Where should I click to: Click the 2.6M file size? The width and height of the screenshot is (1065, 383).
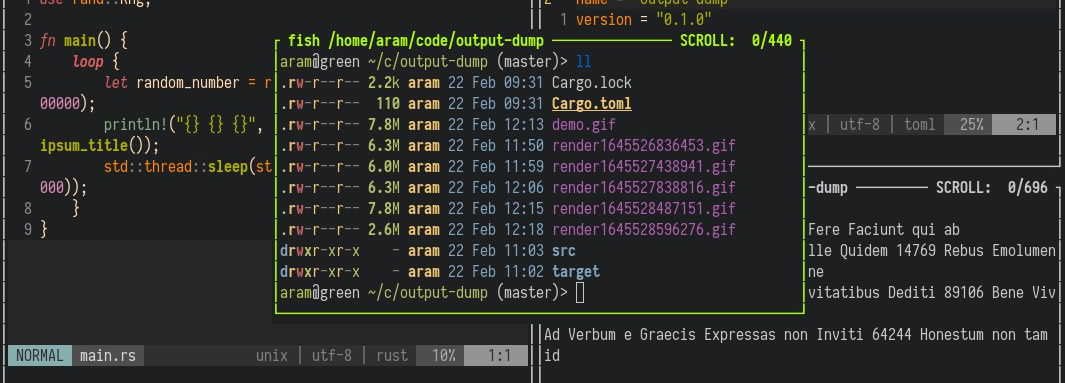point(384,230)
